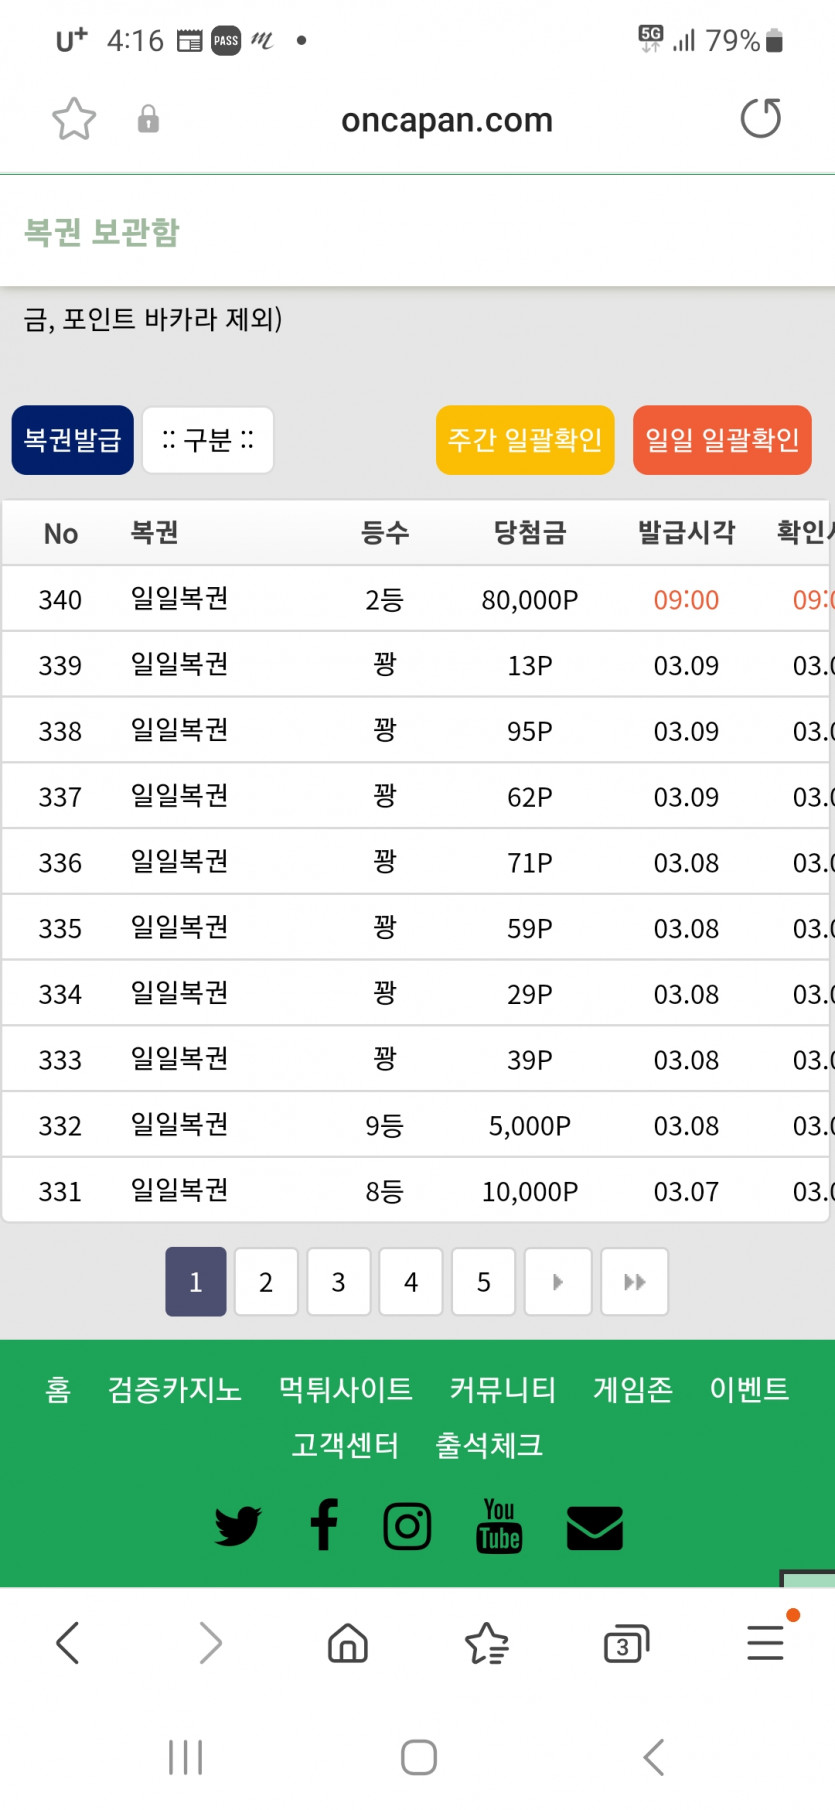The height and width of the screenshot is (1810, 835).
Task: Open the oncapan.com address bar
Action: pos(447,120)
